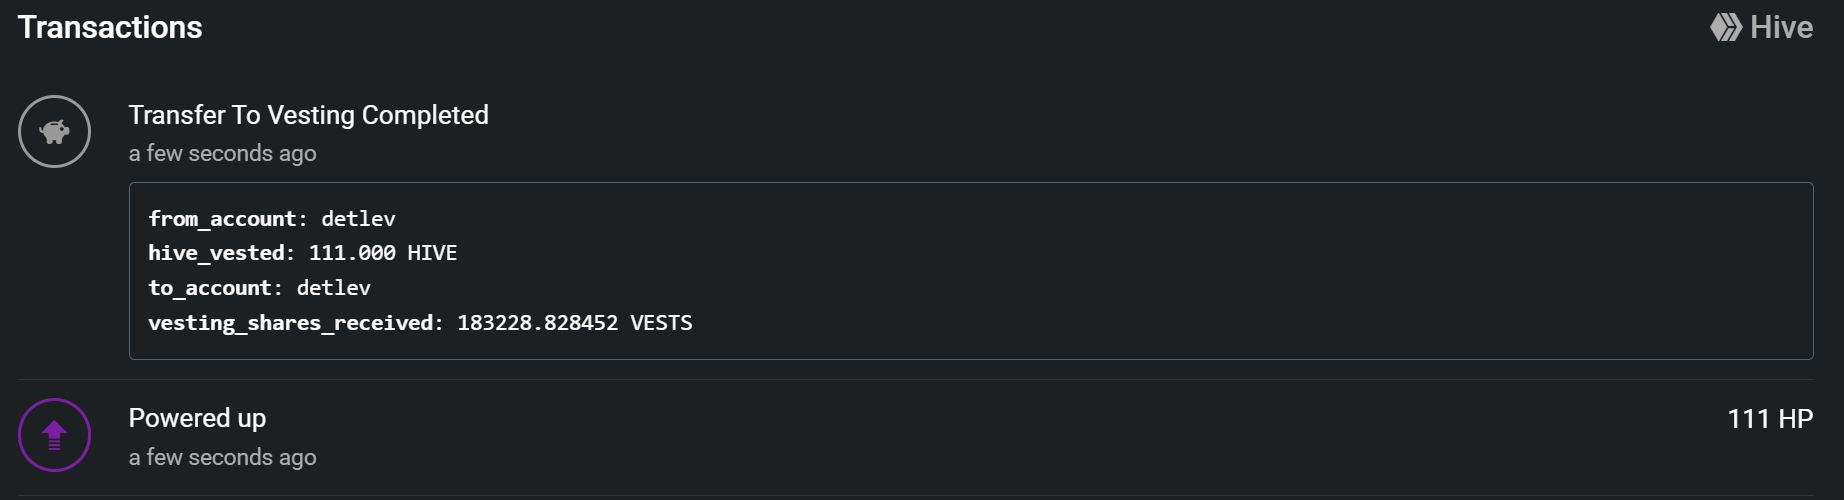Click the Transactions heading
Viewport: 1844px width, 500px height.
click(x=110, y=27)
